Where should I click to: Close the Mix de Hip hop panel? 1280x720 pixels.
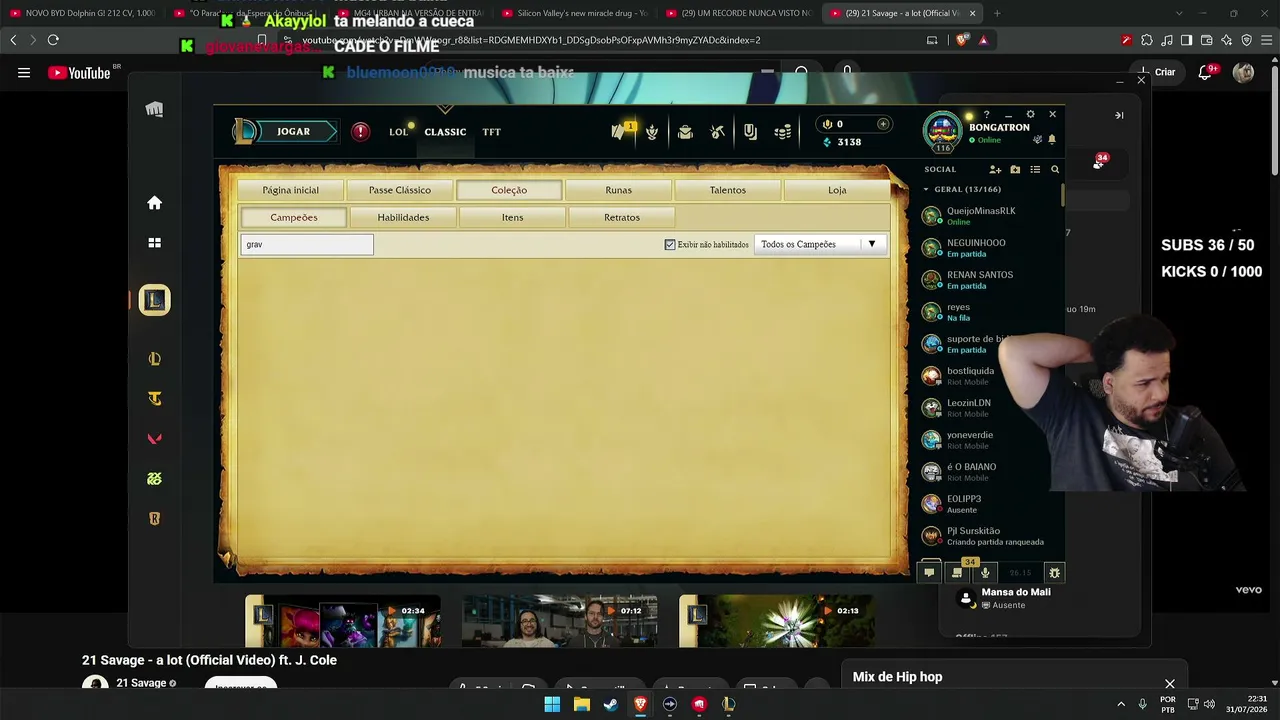click(1169, 684)
